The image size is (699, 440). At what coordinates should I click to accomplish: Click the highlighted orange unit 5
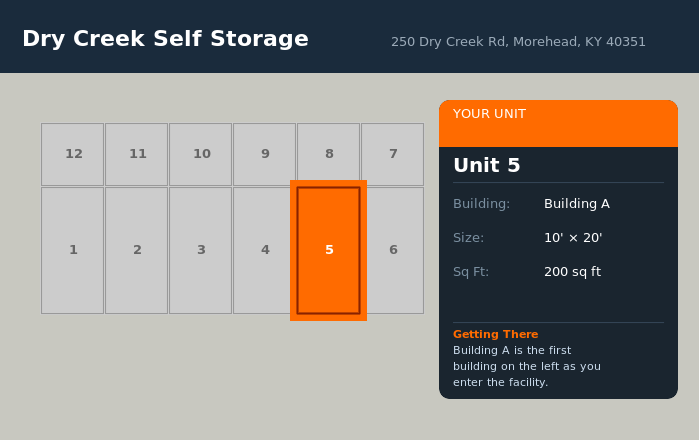point(328,250)
